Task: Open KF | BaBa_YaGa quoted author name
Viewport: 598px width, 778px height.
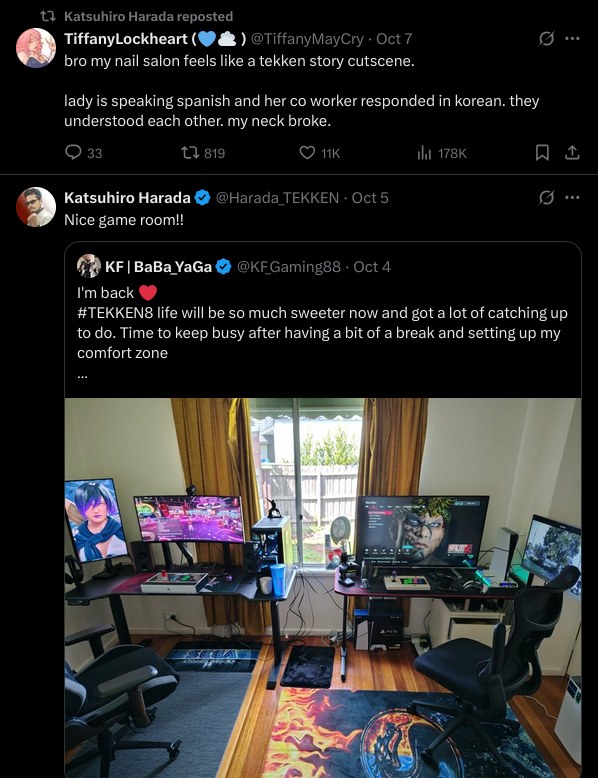Action: [x=158, y=266]
